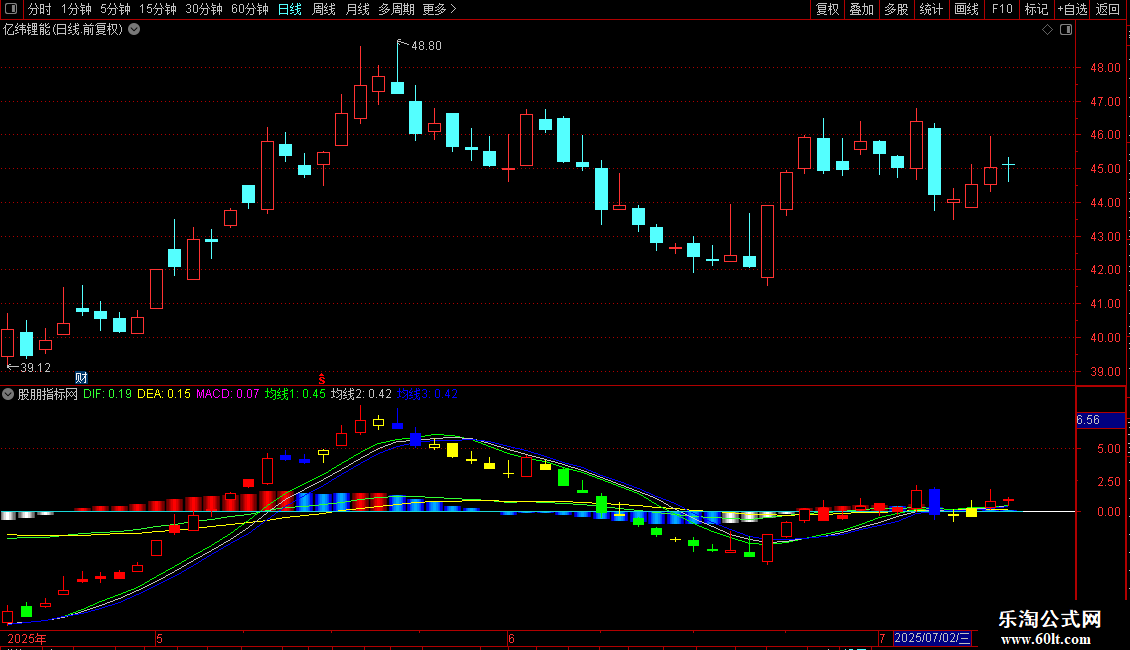Expand dropdown beside 亿纬锂能 title
Image resolution: width=1130 pixels, height=650 pixels.
point(134,29)
